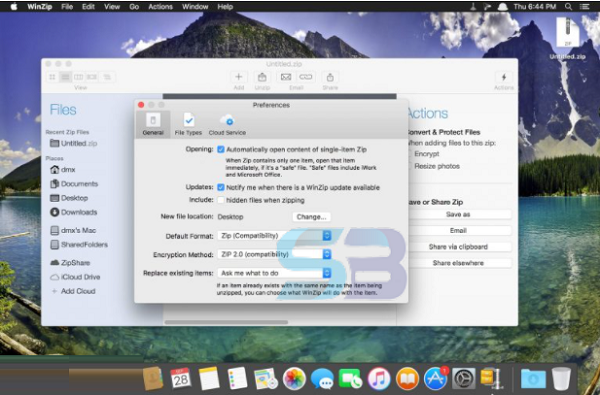Select dmx's Mac in sidebar
The image size is (600, 395).
pos(73,230)
